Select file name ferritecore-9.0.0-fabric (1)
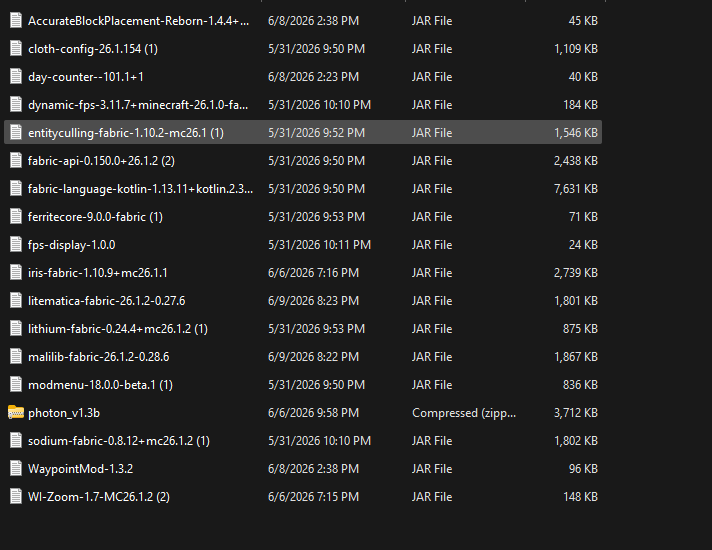The height and width of the screenshot is (550, 712). [x=95, y=217]
